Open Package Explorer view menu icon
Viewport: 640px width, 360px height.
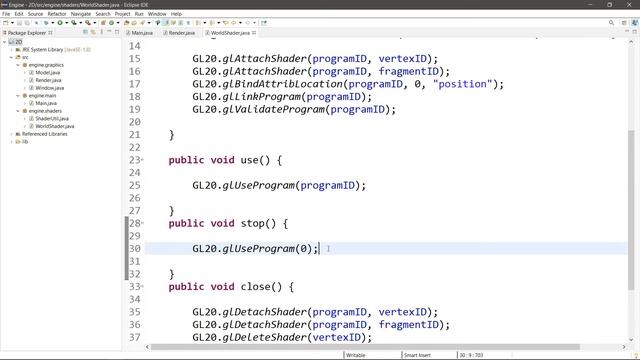[102, 32]
